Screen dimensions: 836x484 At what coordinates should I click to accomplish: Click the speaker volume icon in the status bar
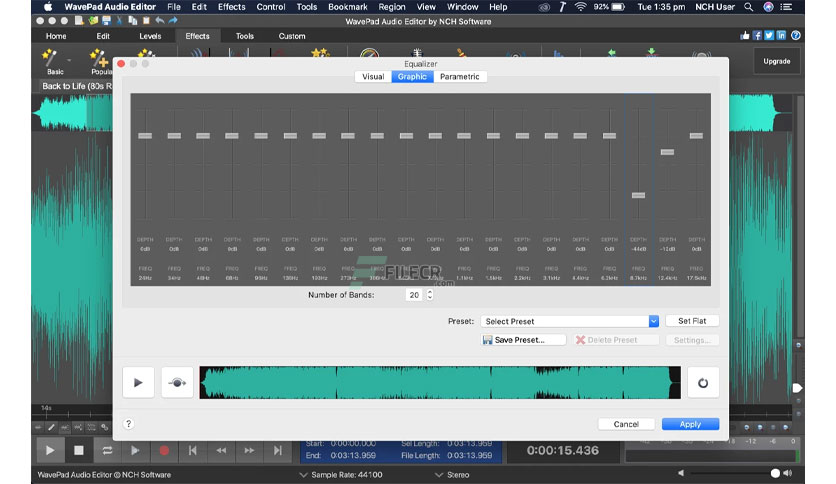[x=787, y=473]
